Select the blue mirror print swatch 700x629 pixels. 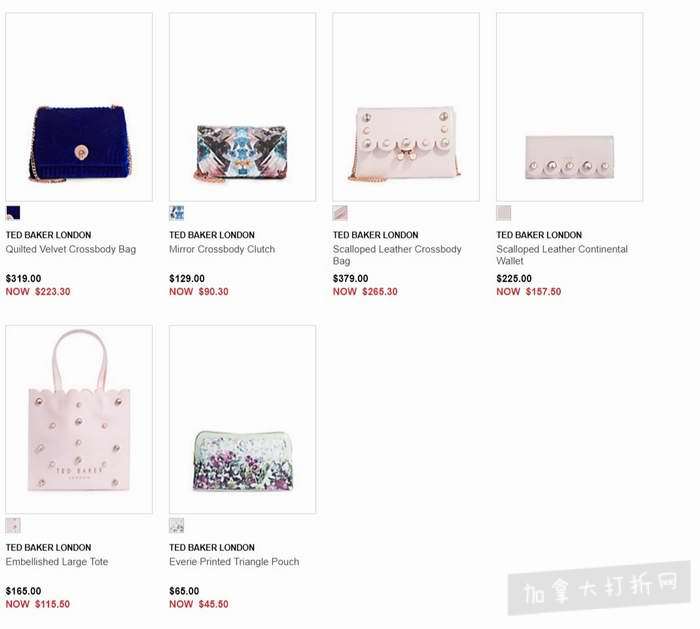[x=176, y=213]
